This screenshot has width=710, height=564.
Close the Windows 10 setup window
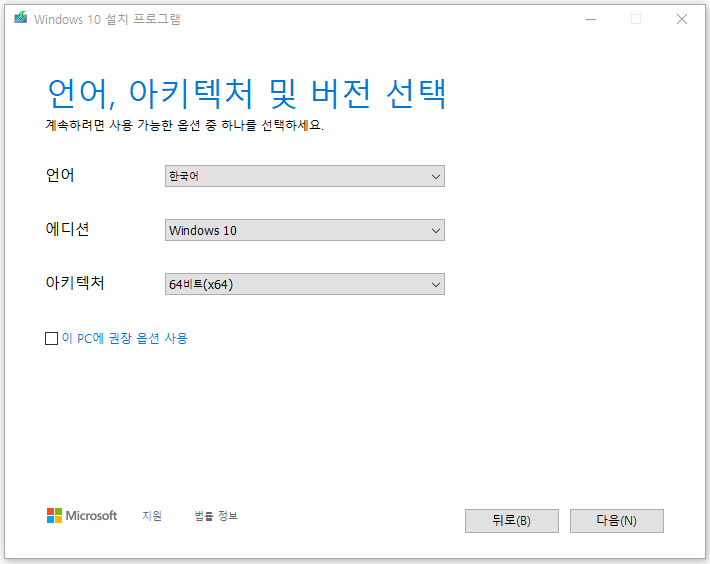click(682, 19)
